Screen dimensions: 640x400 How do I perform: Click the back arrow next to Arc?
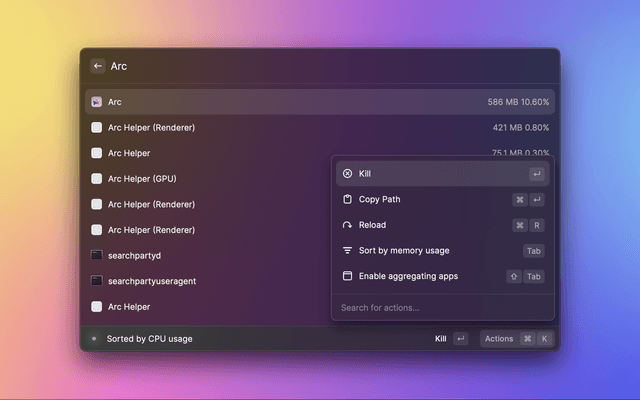[98, 66]
